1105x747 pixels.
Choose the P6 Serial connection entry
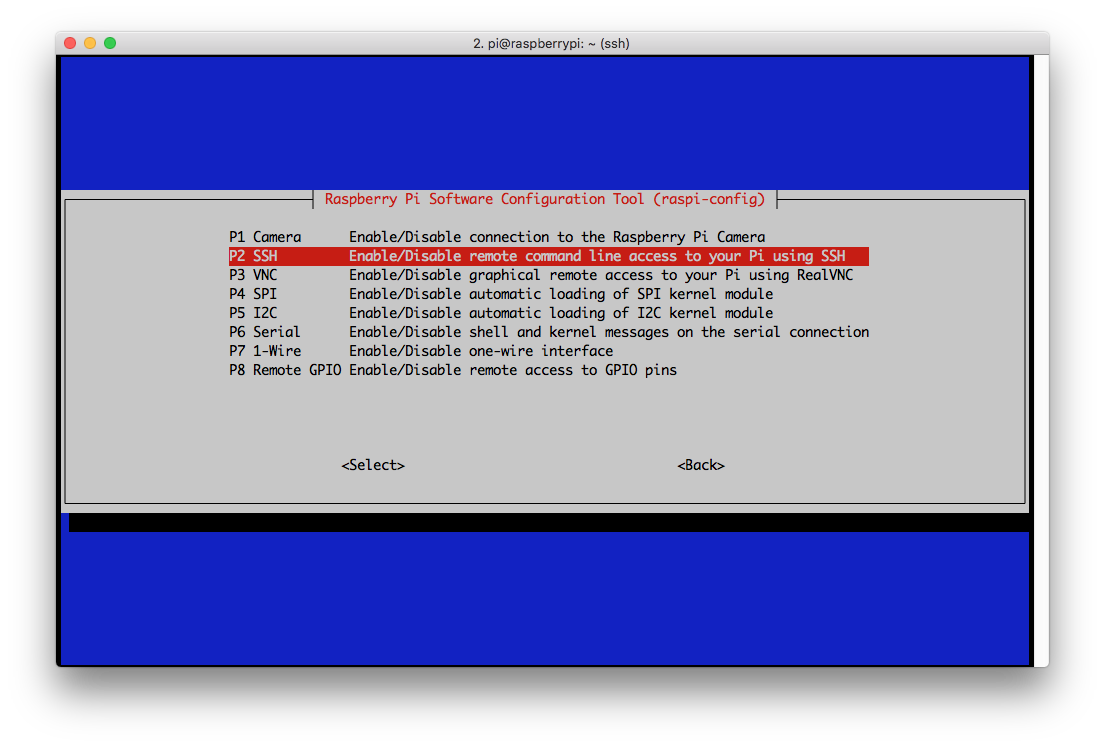548,332
